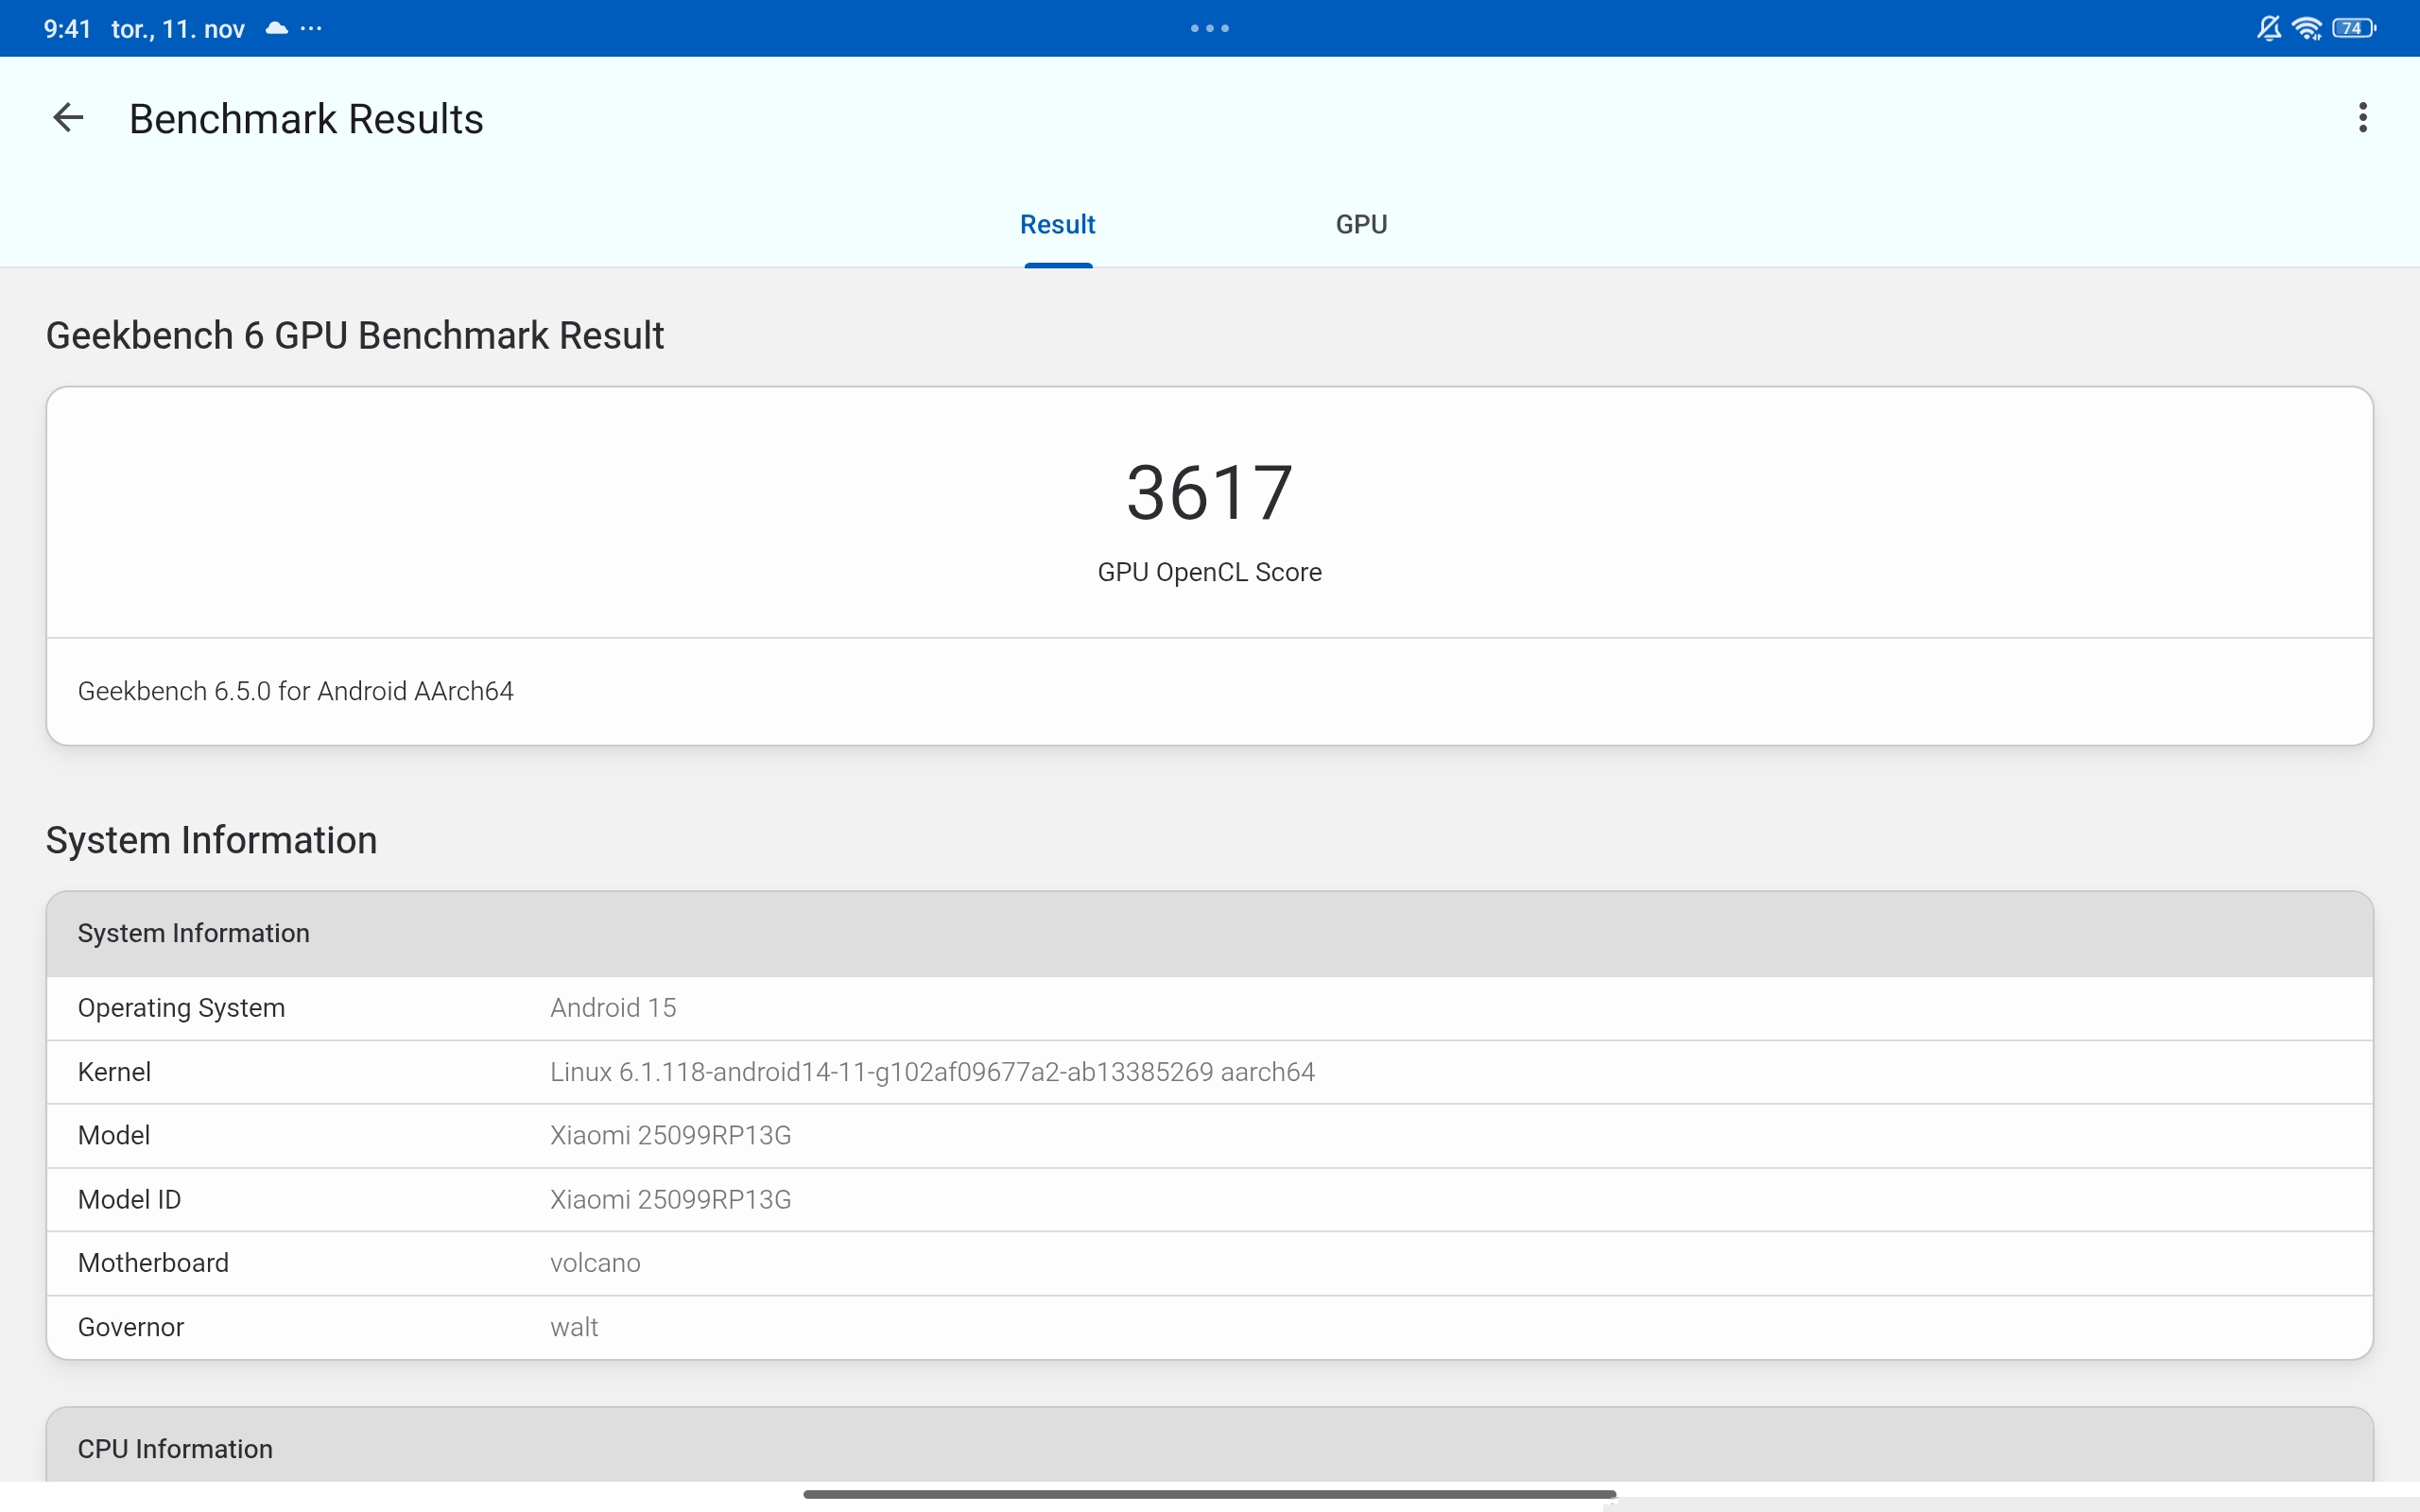This screenshot has width=2420, height=1512.
Task: Tap the 3617 GPU OpenCL score
Action: point(1209,494)
